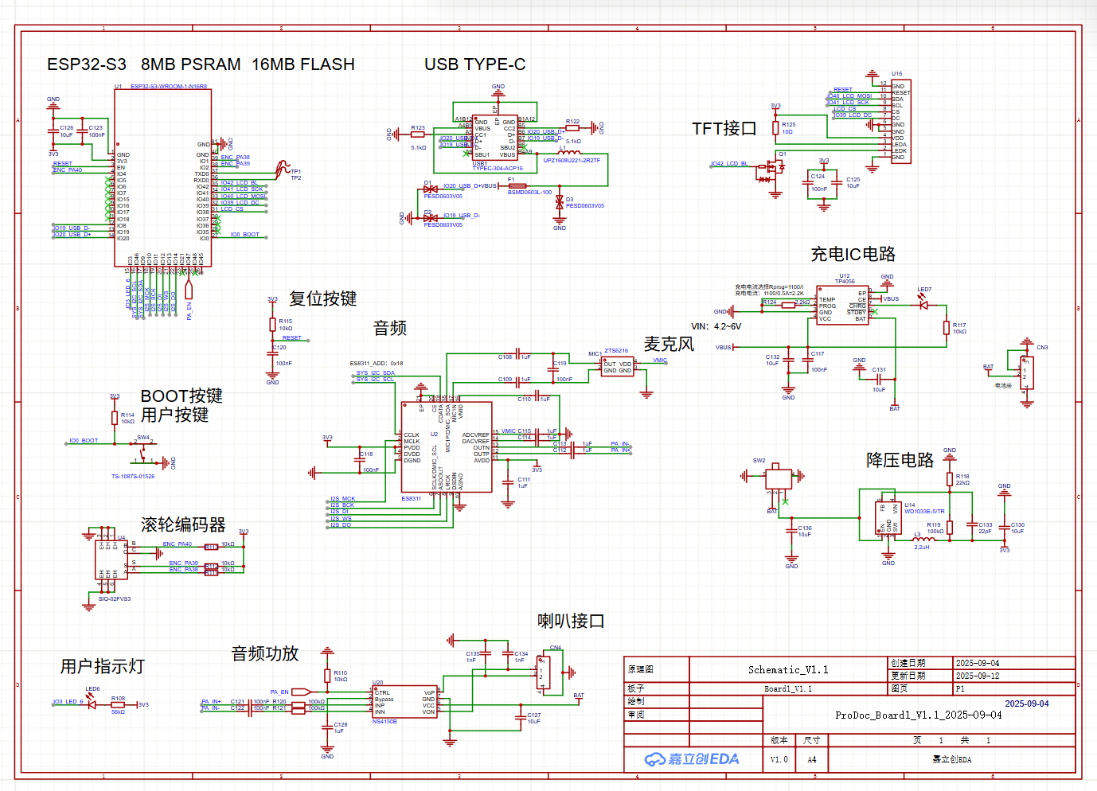Select the U14 WD1033E buck converter
Screen dimensions: 1097x791
click(888, 519)
